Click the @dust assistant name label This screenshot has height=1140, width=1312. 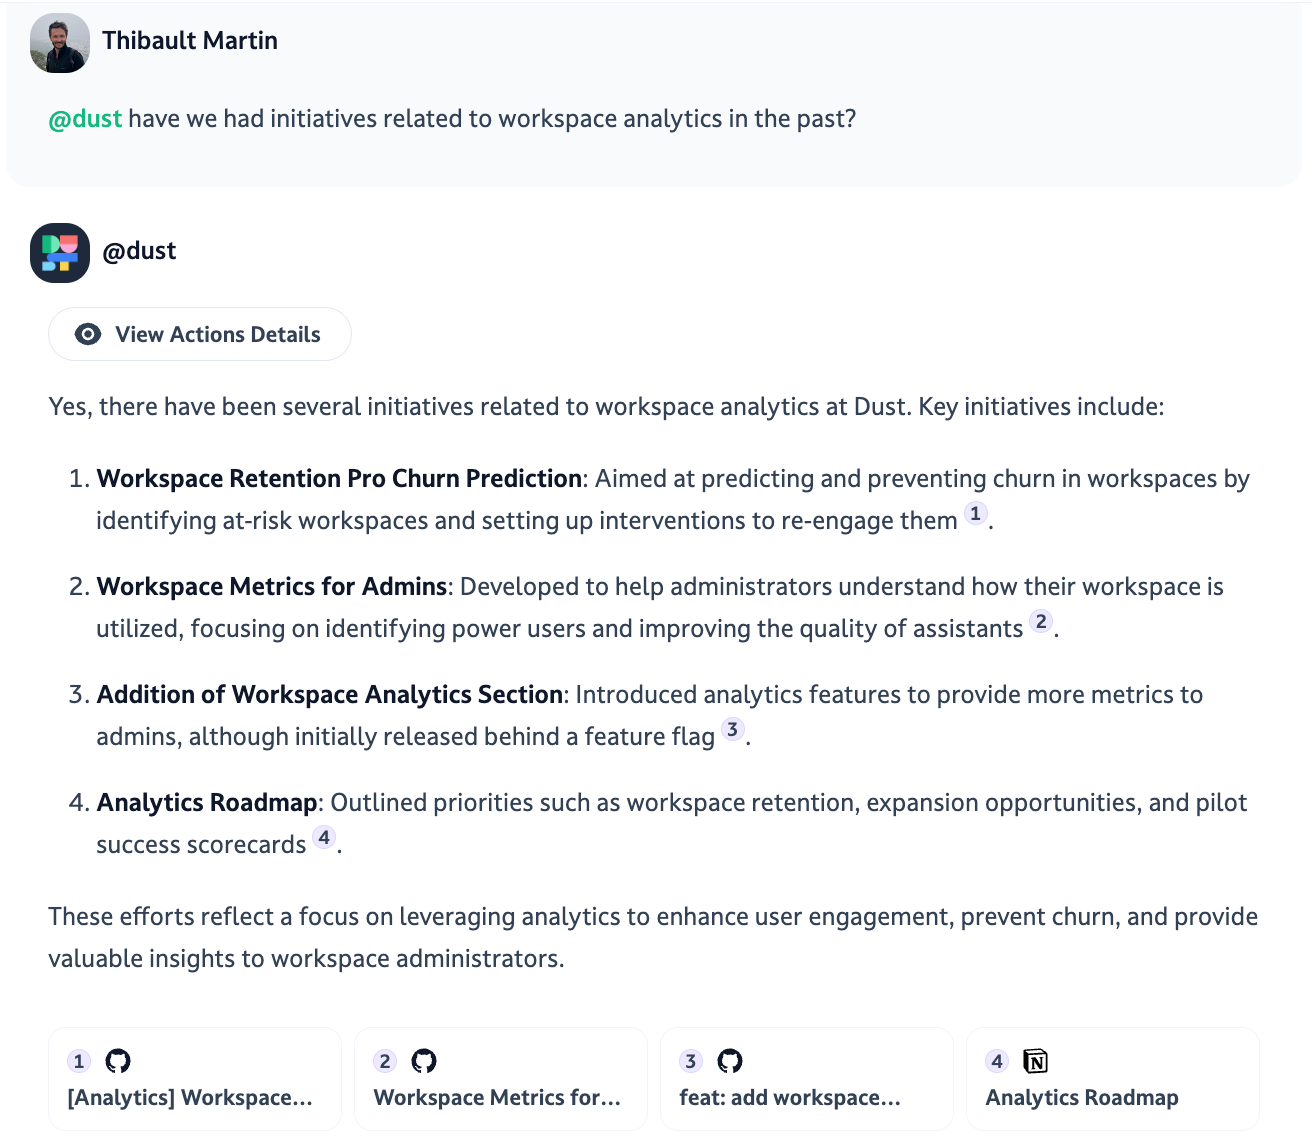139,251
